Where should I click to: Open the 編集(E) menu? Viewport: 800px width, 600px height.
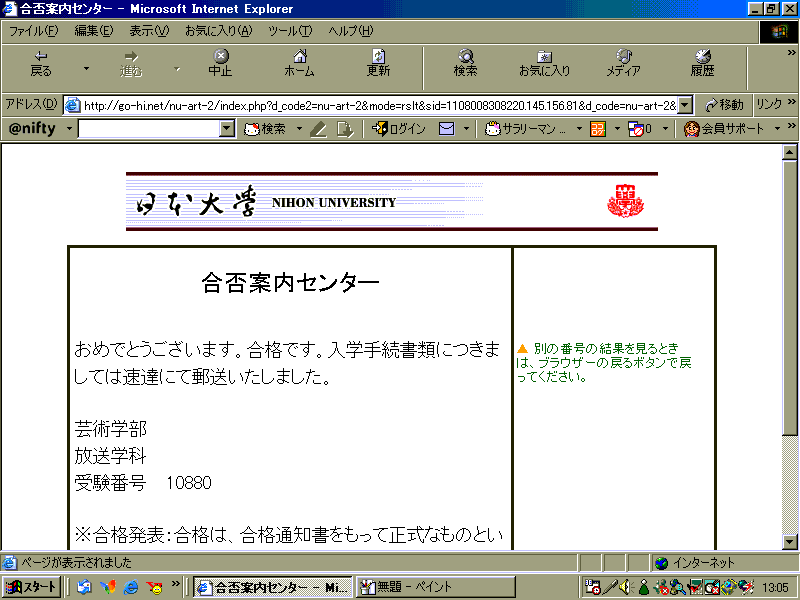coord(94,31)
